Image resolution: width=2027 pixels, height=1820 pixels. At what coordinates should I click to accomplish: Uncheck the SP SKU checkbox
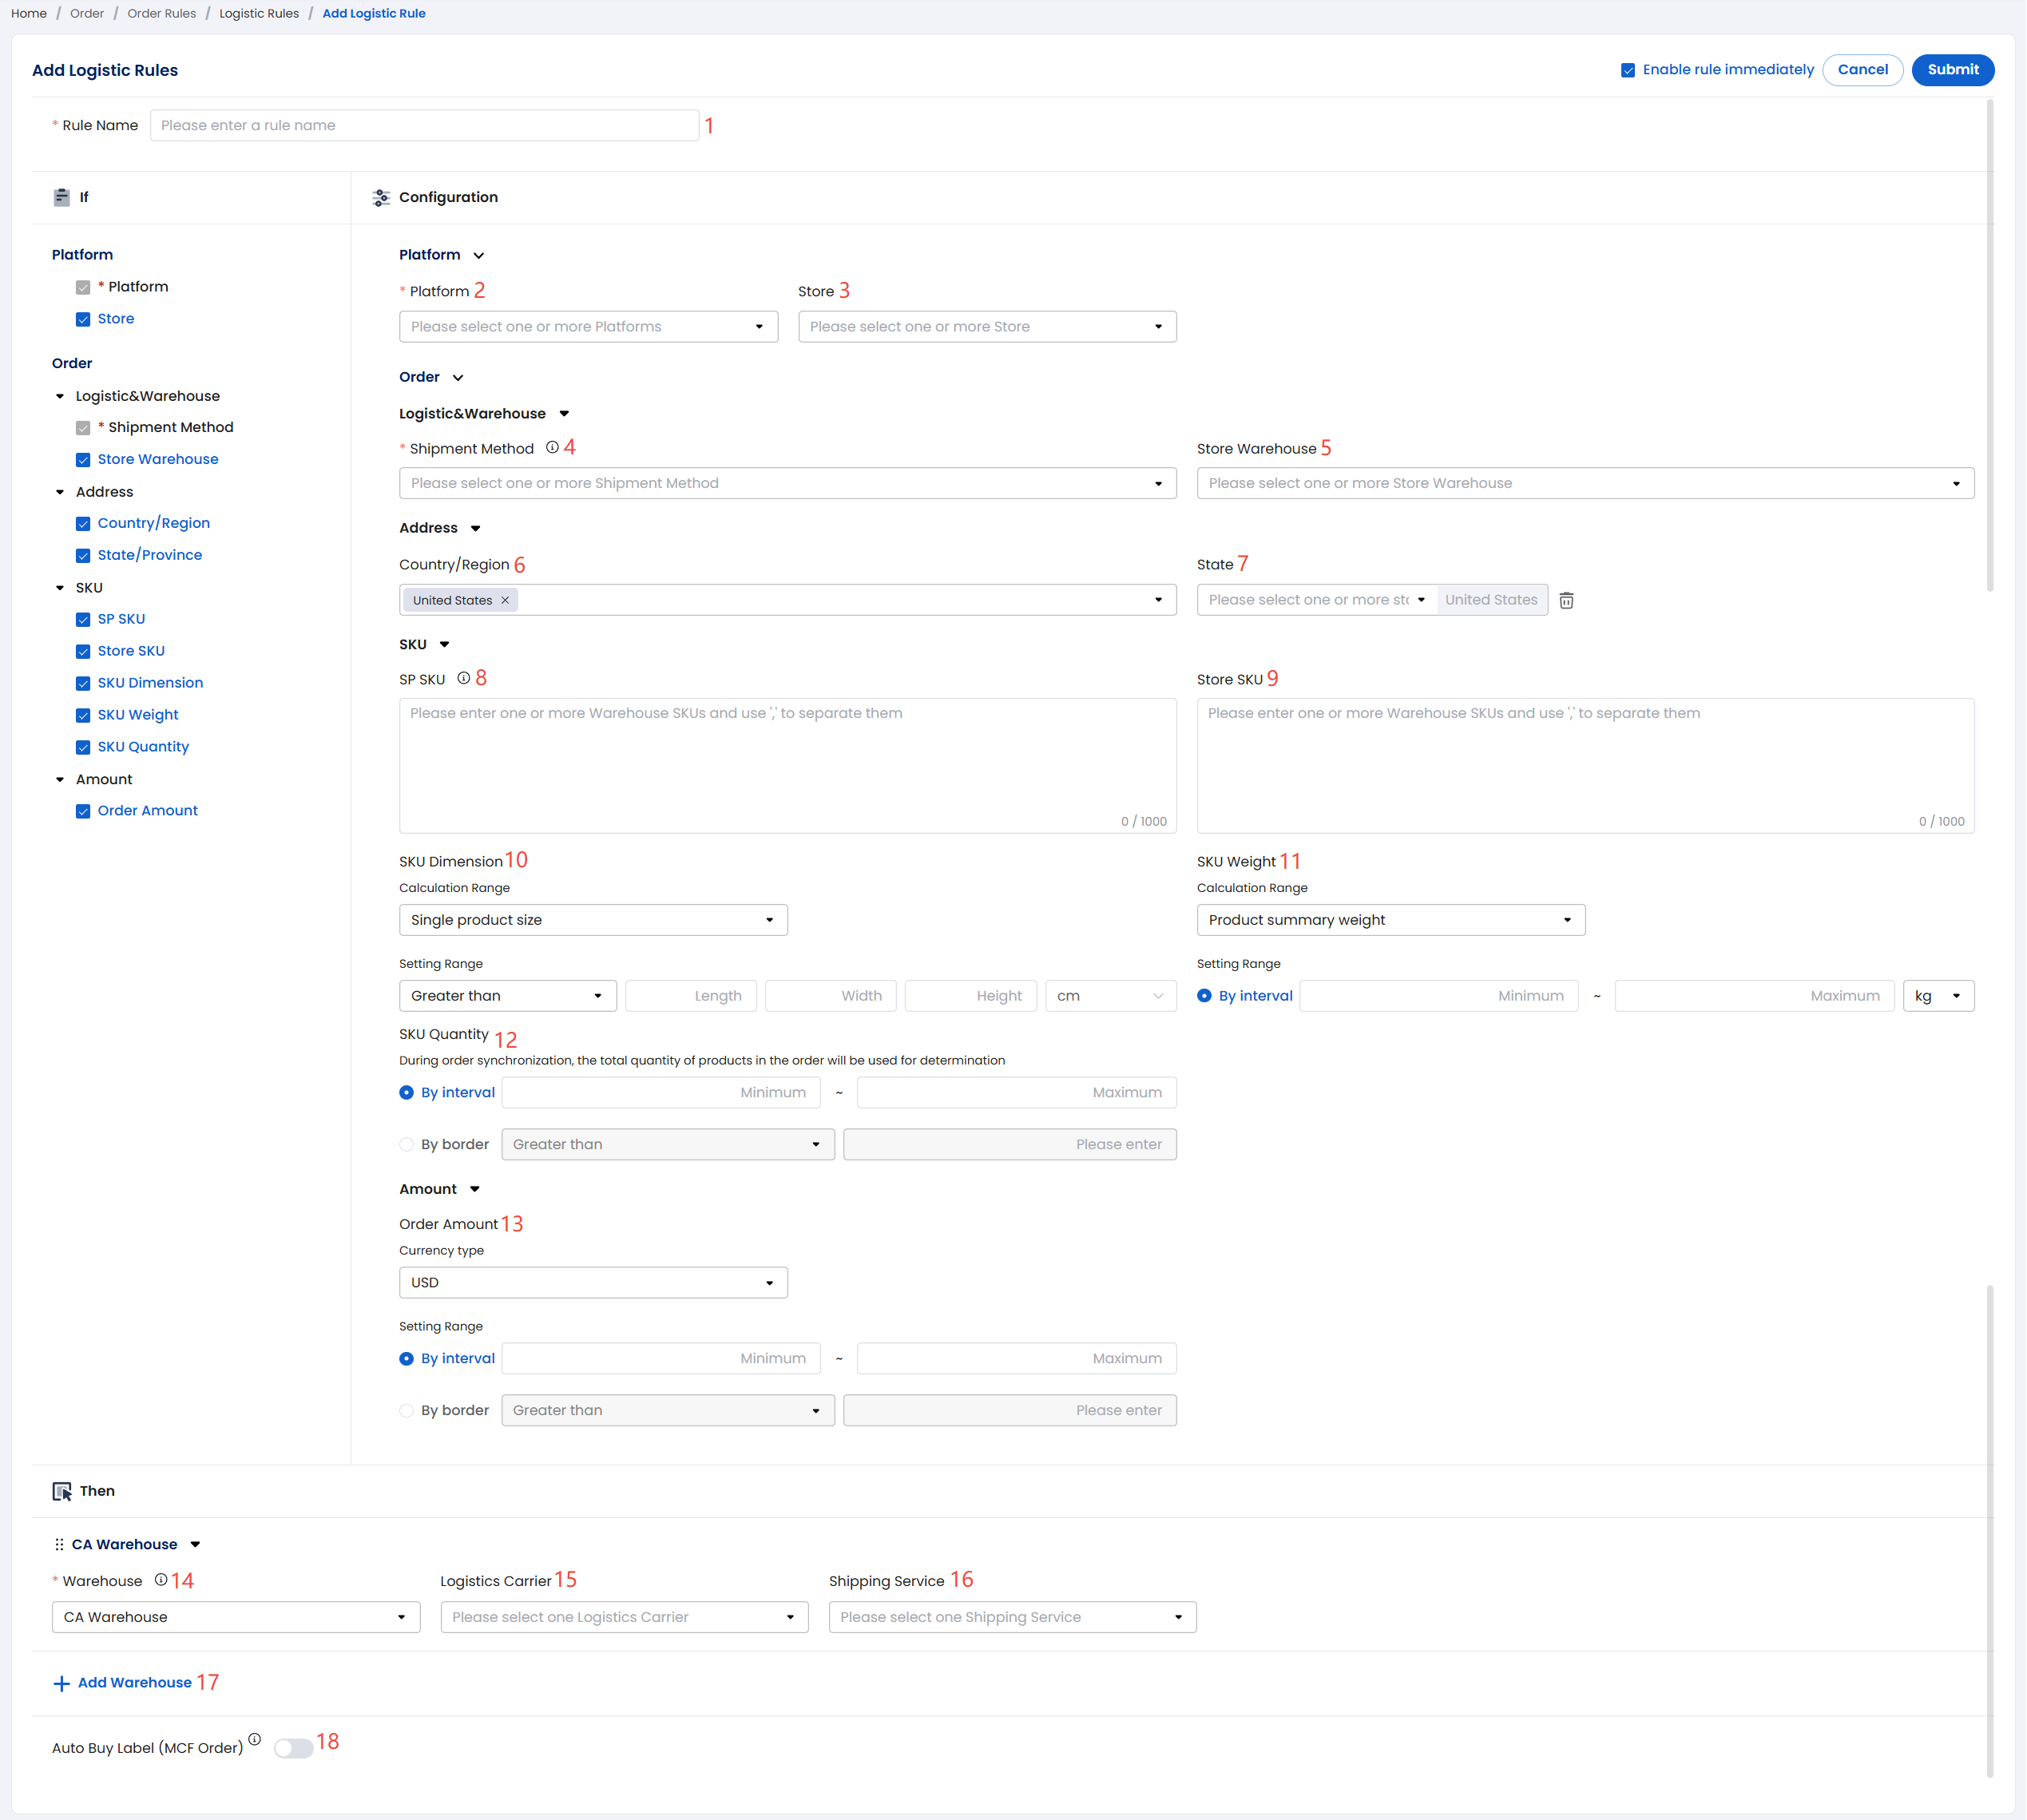tap(83, 620)
